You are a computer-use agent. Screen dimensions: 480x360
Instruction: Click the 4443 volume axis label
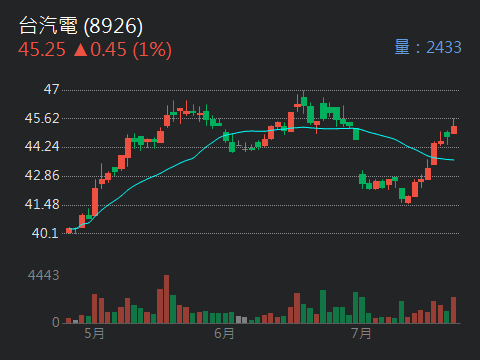click(x=44, y=275)
